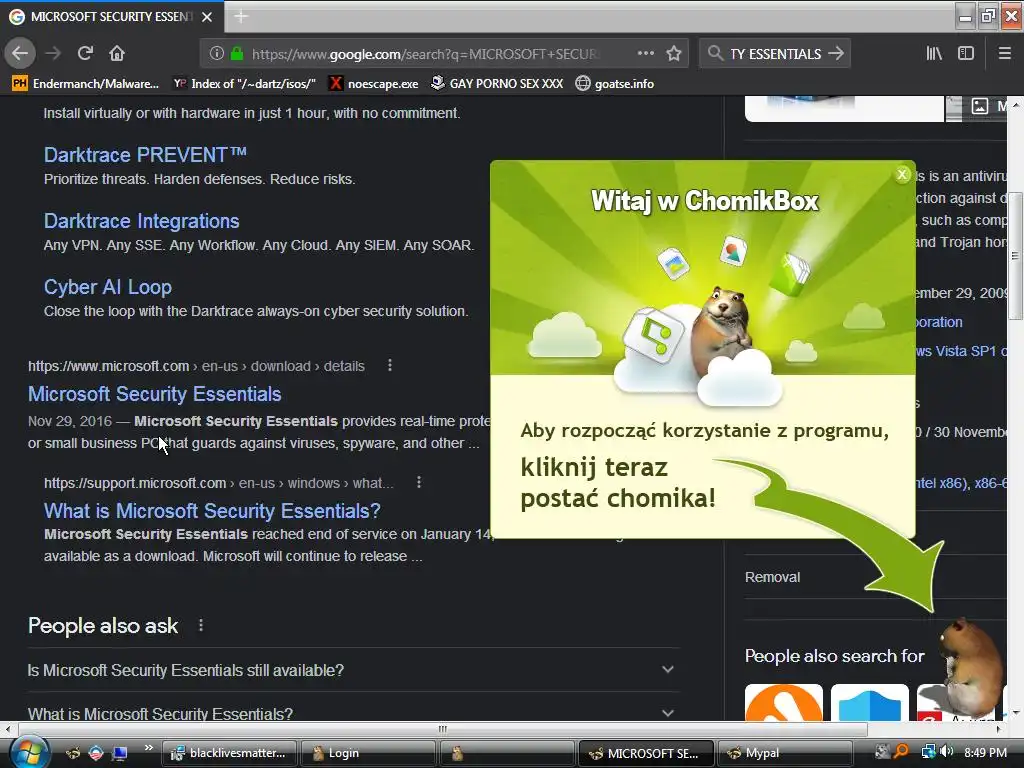Screen dimensions: 1024x768
Task: Open the People also ask options dots
Action: 200,626
